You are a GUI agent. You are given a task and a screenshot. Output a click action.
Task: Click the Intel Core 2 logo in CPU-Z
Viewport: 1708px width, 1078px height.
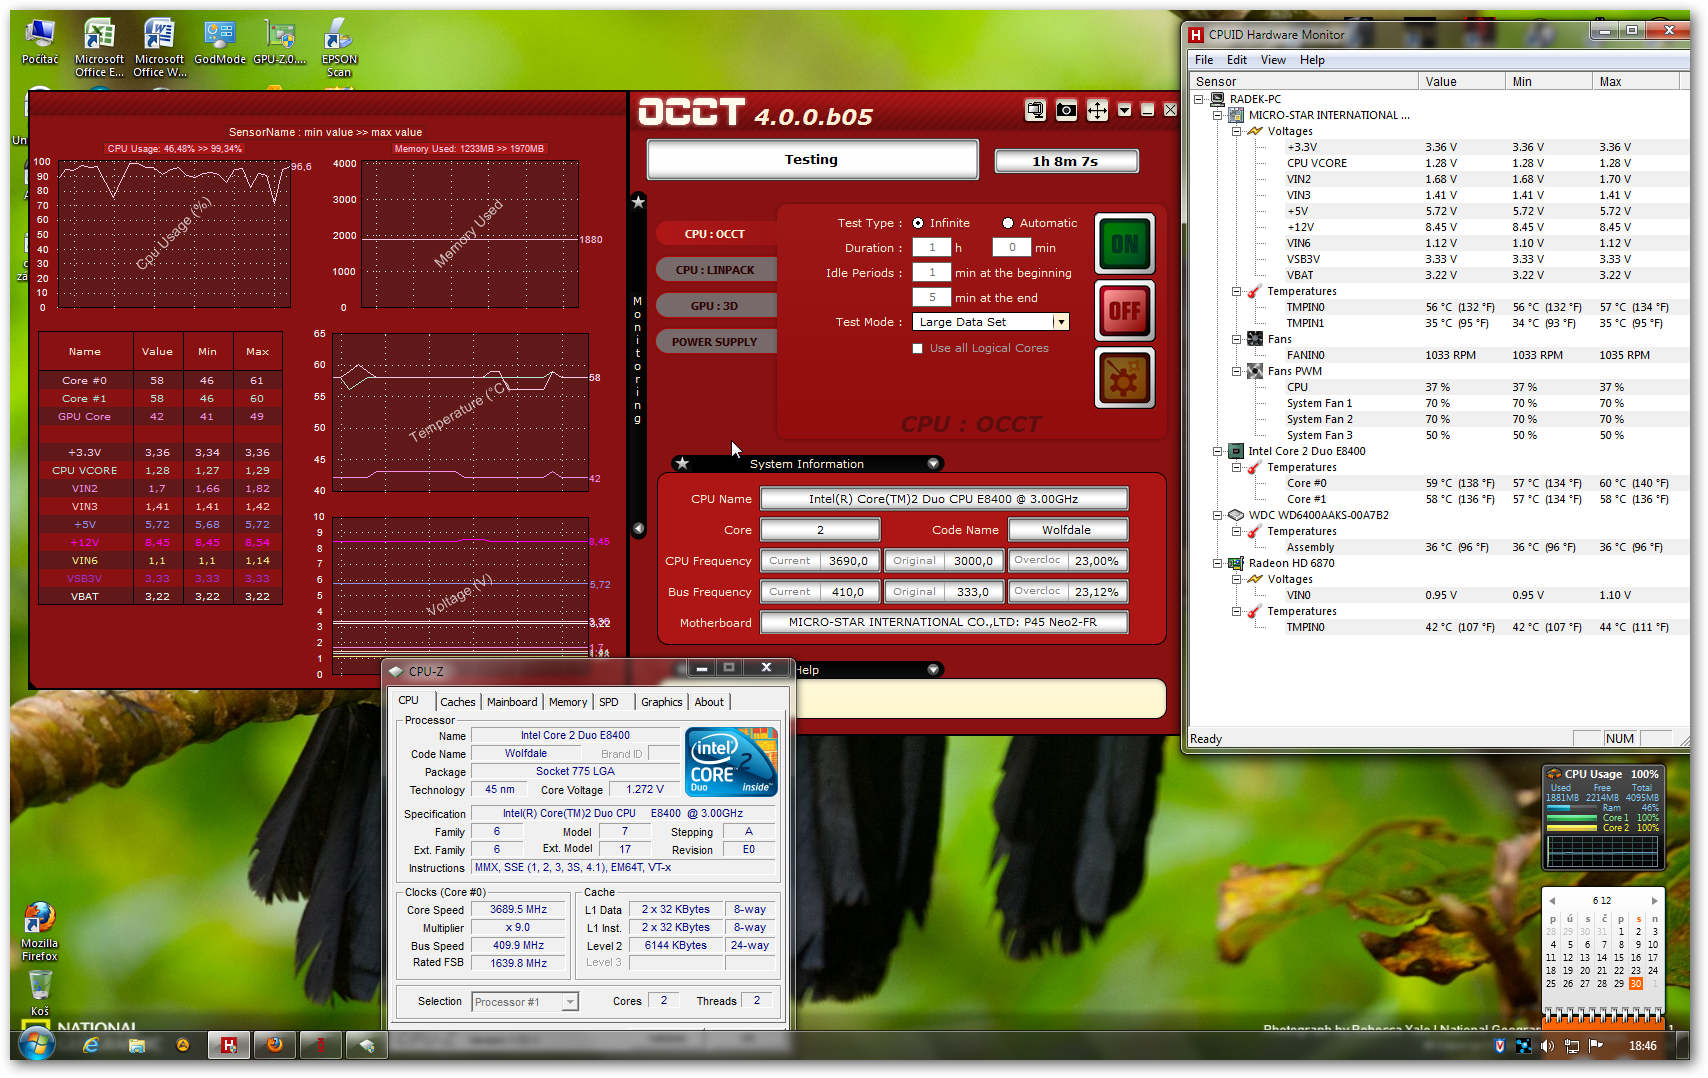731,762
